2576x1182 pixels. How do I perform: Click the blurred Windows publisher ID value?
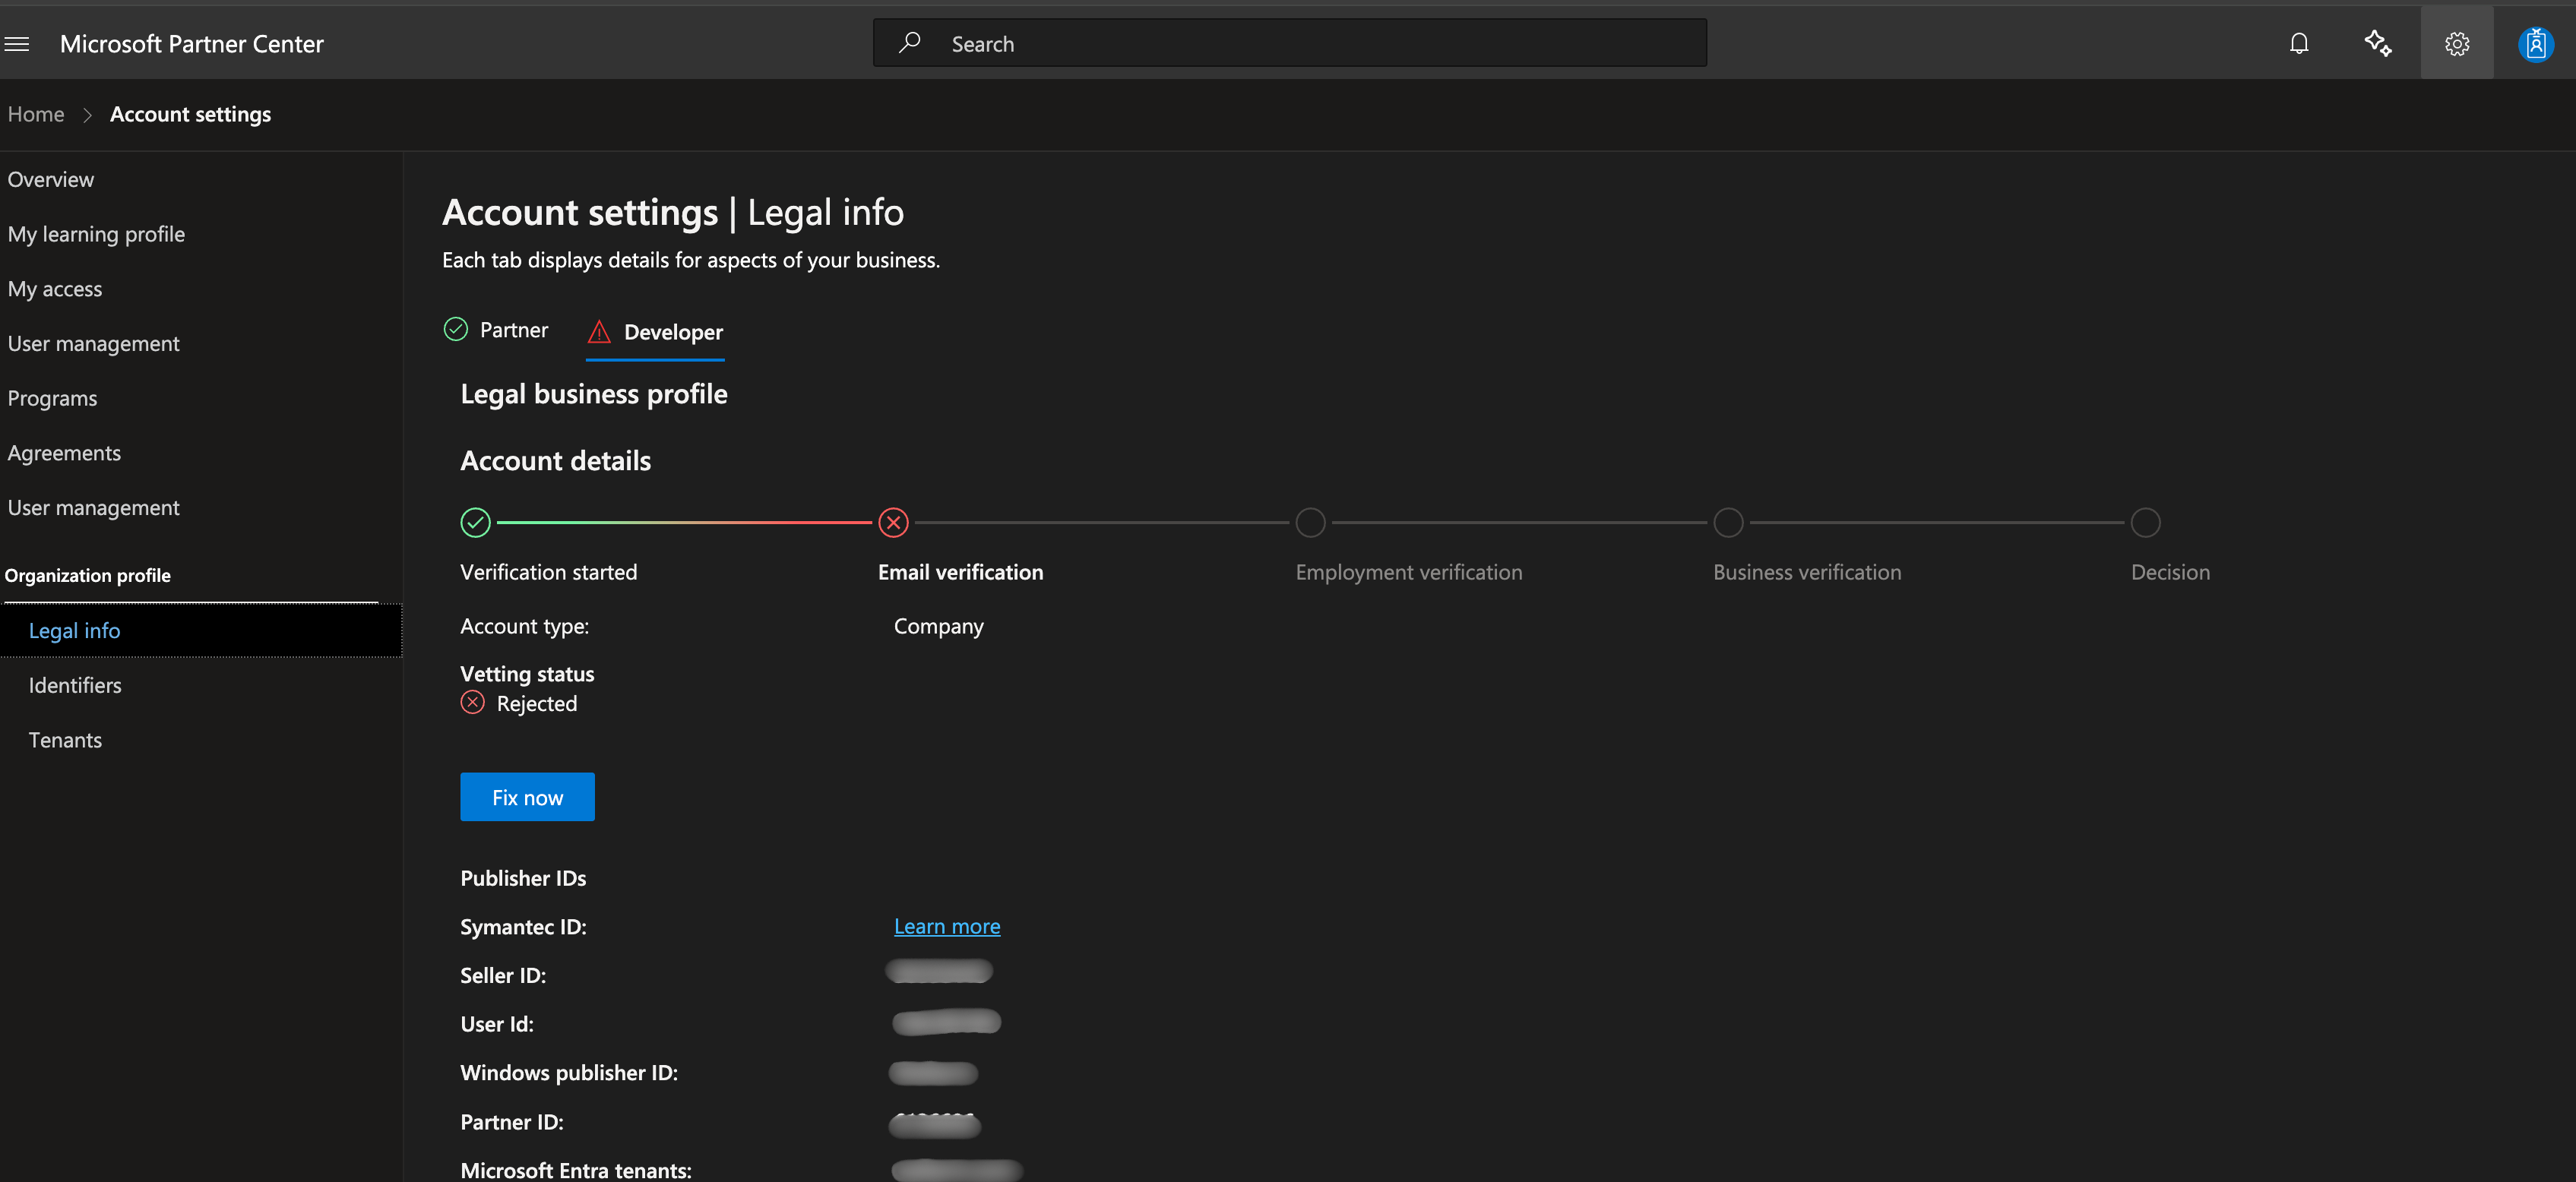click(933, 1073)
